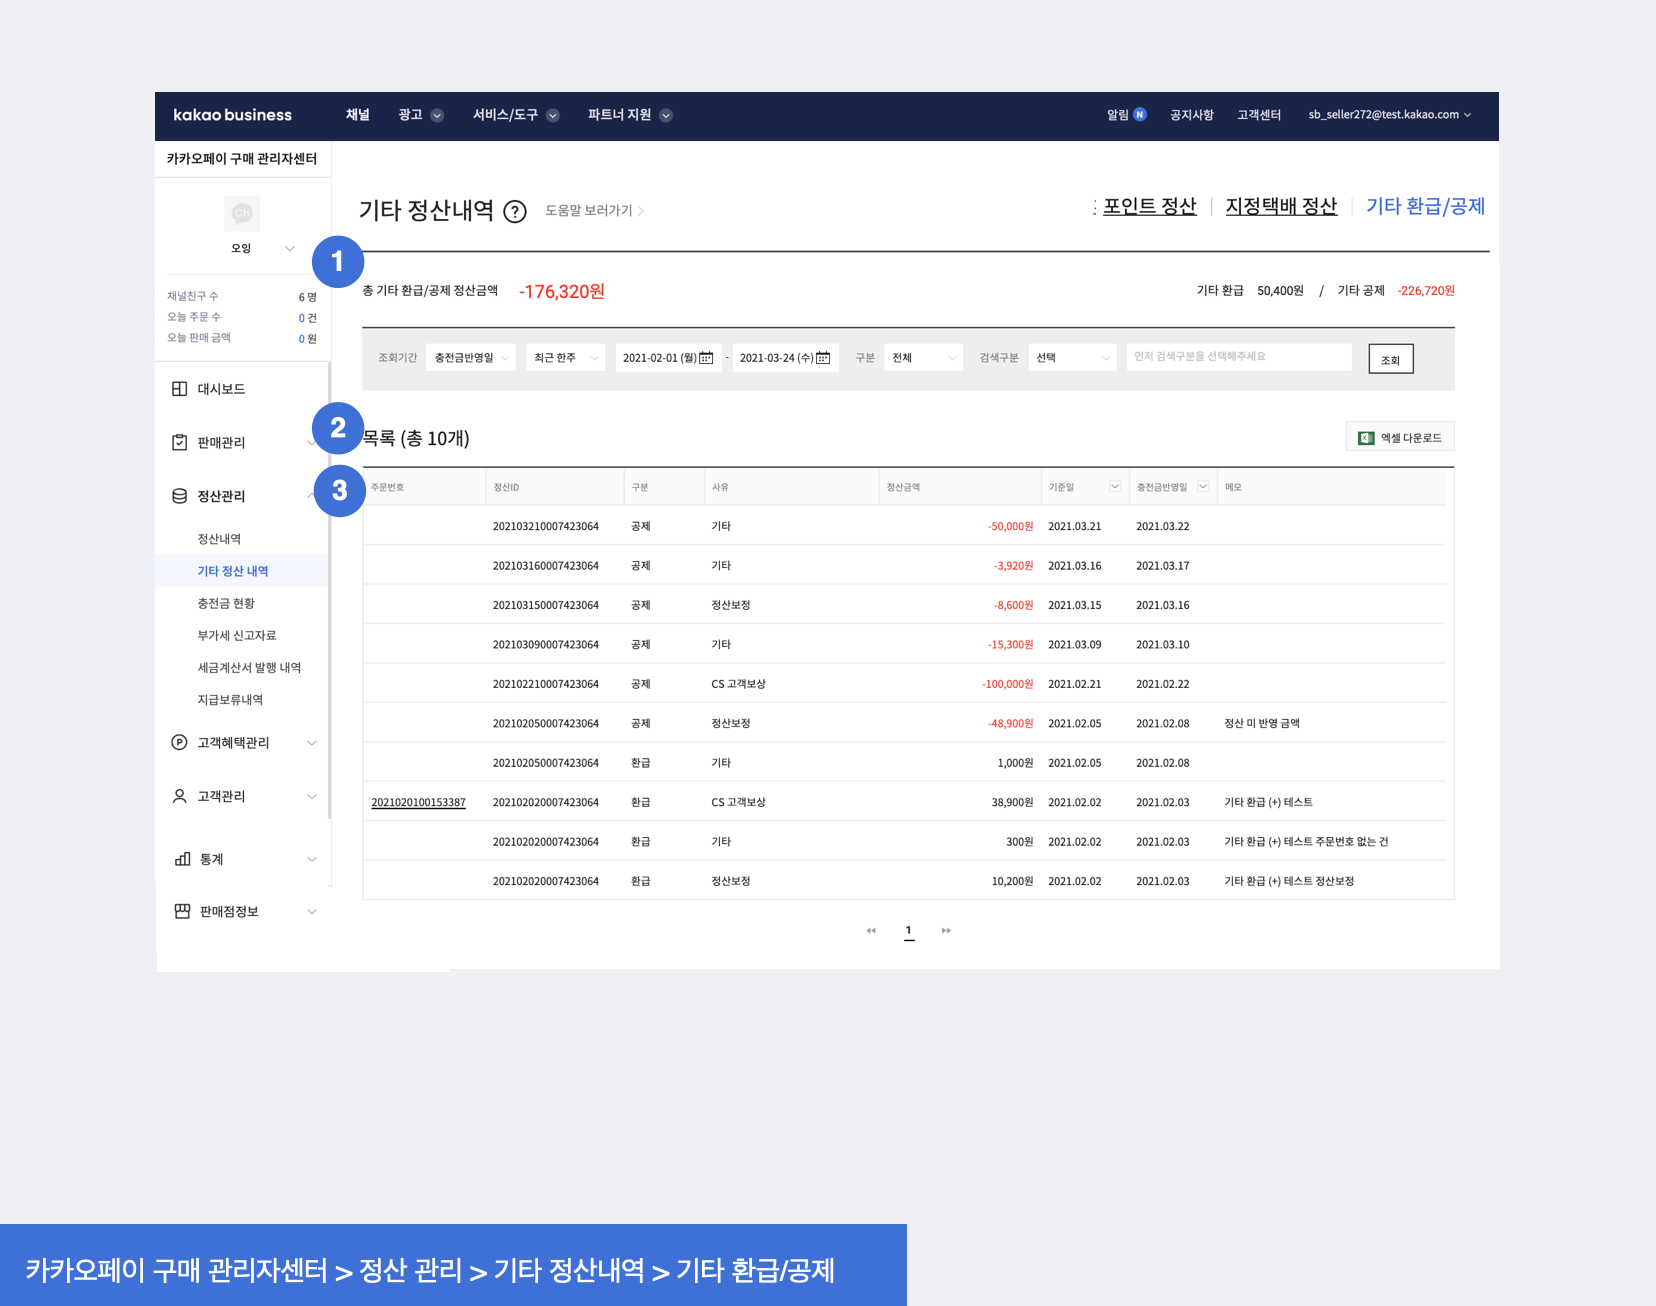Sort by 기준일 column arrow
The image size is (1656, 1306).
pyautogui.click(x=1115, y=487)
